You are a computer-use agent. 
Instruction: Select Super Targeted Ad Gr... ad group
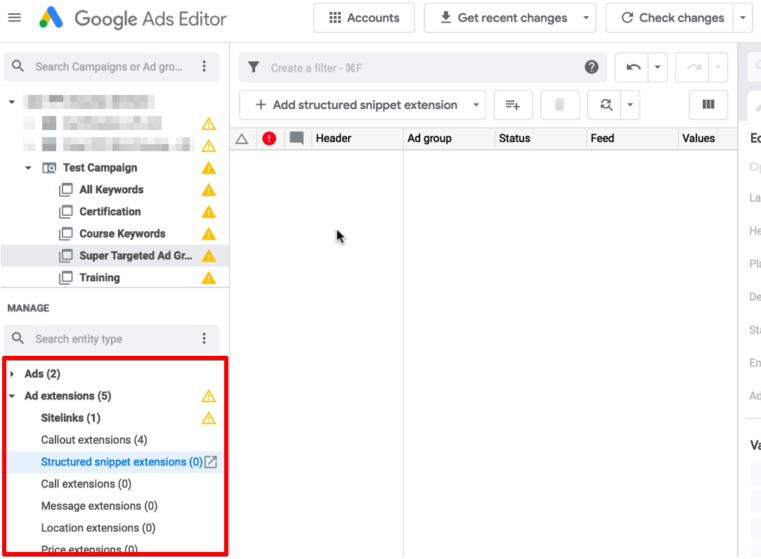coord(135,256)
